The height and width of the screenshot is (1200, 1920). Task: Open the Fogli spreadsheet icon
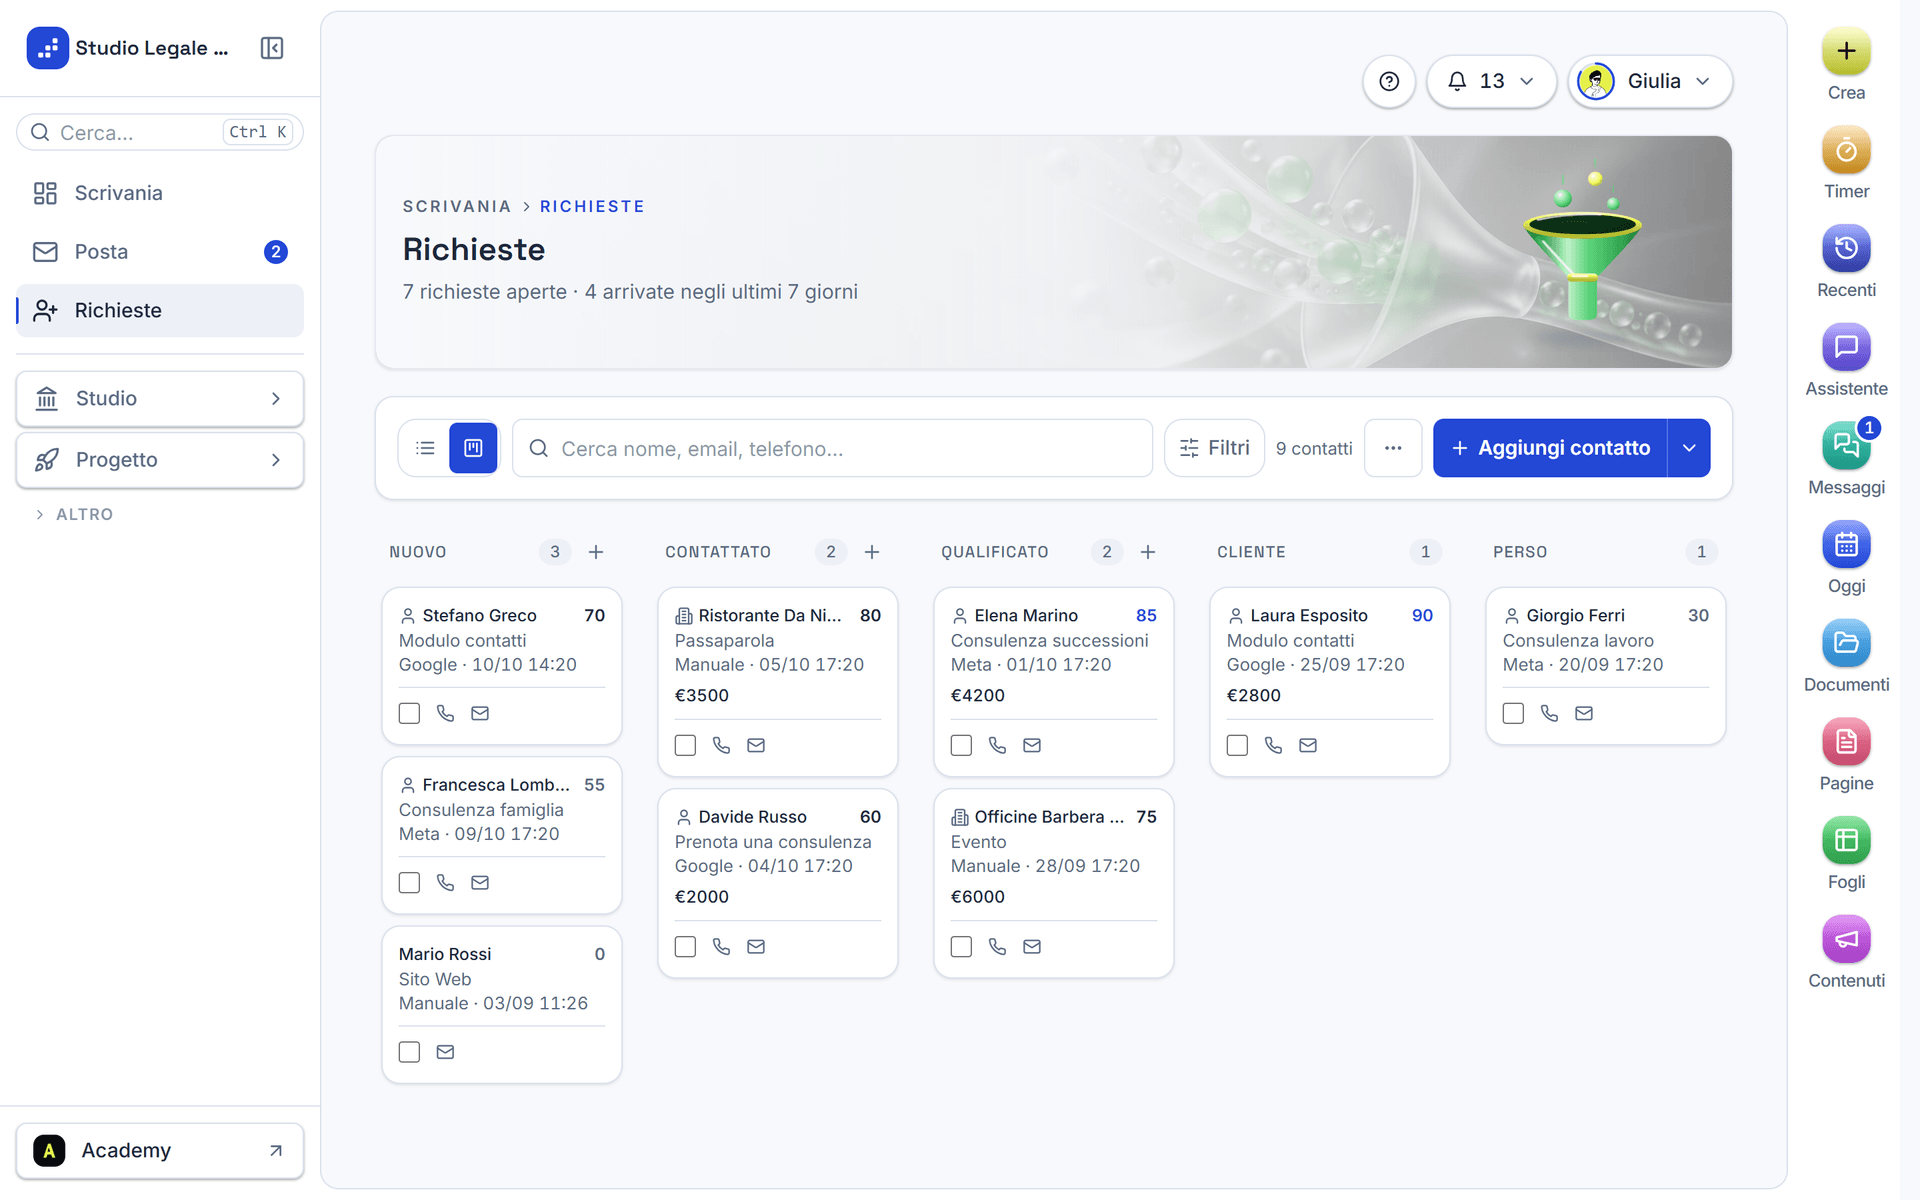[1846, 841]
